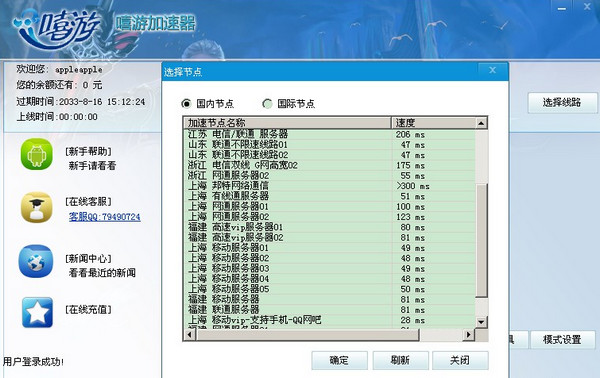This screenshot has width=600, height=378.
Task: Sort by 加速节点名称 column header
Action: click(x=288, y=123)
